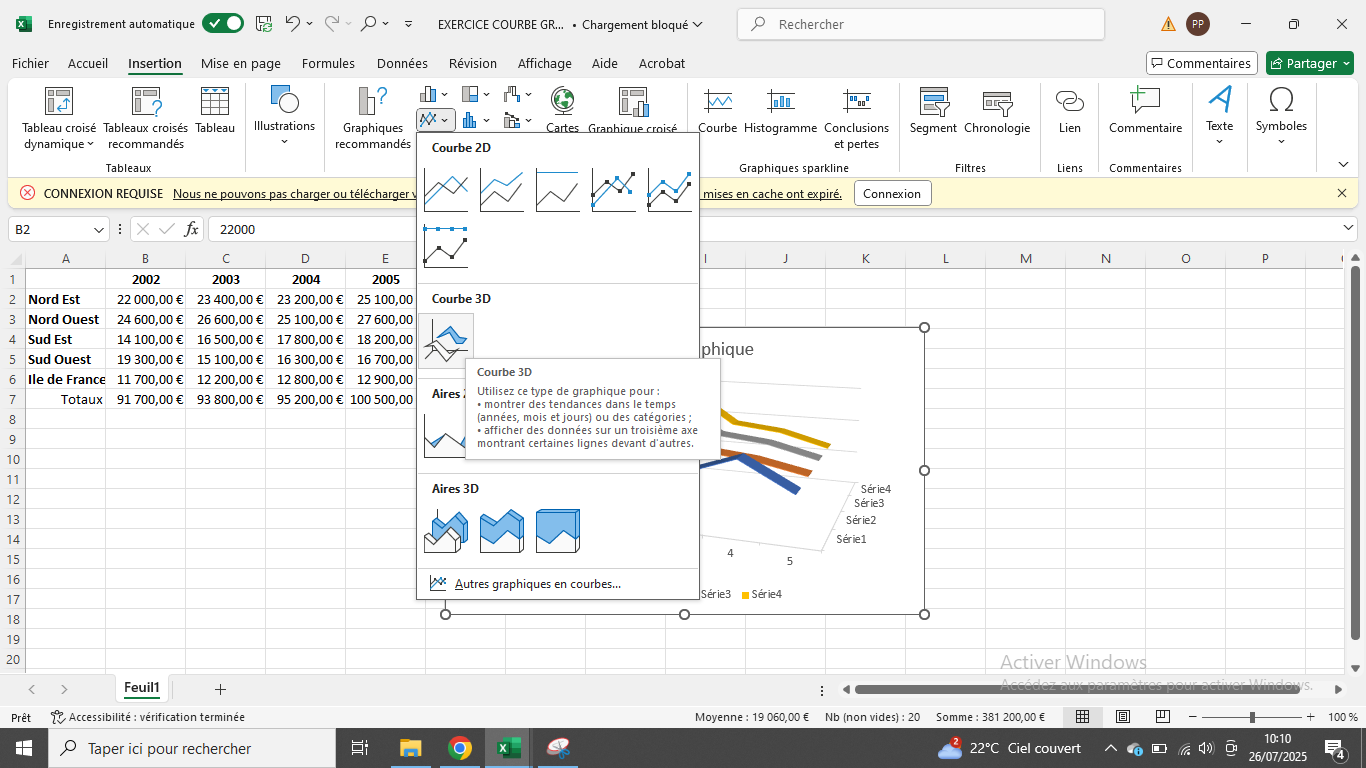Expand the Illustrations dropdown

(x=284, y=115)
